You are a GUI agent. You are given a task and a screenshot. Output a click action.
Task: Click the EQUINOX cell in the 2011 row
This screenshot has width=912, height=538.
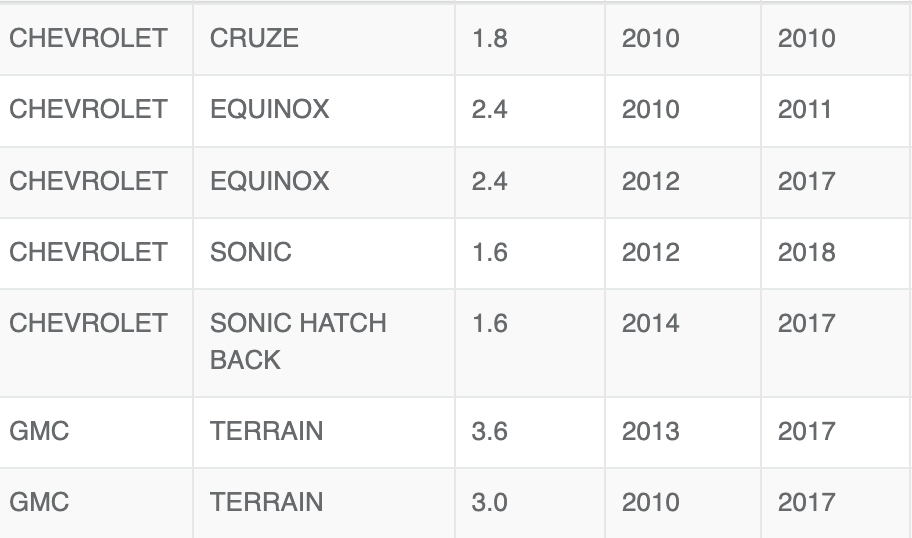click(x=323, y=110)
